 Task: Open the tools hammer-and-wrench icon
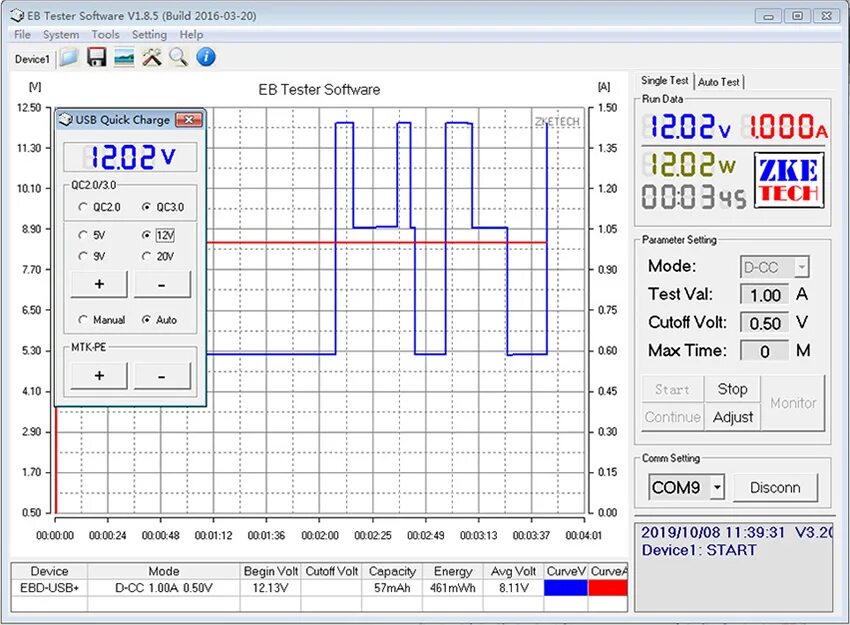(152, 57)
